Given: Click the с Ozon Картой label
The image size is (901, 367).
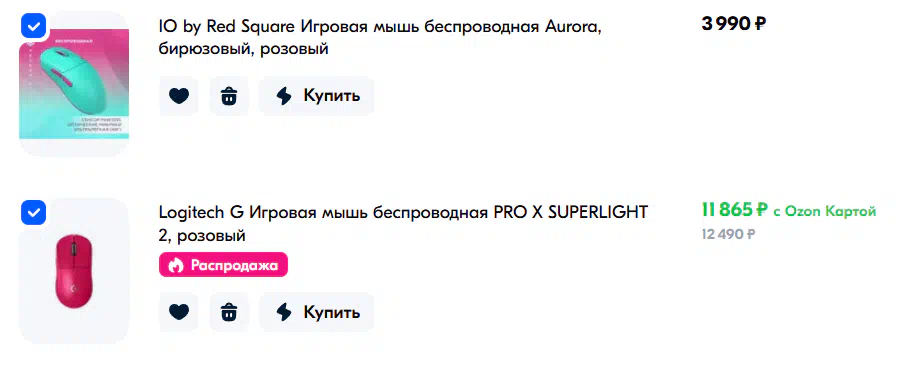Looking at the screenshot, I should click(x=825, y=211).
